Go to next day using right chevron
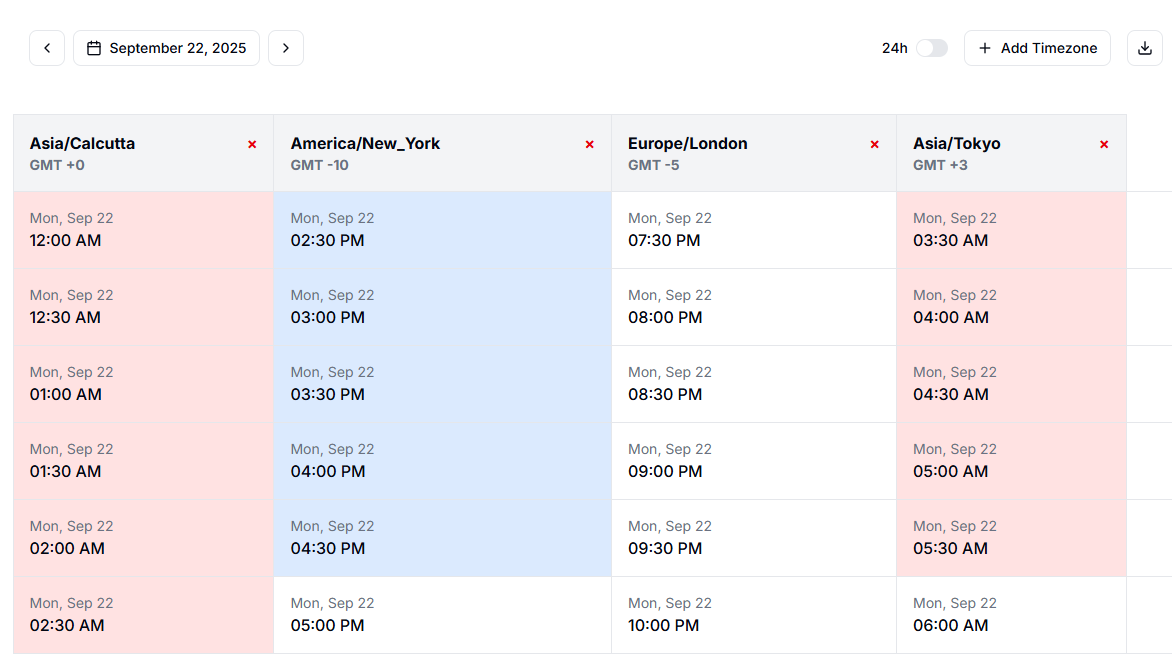This screenshot has width=1172, height=654. coord(286,48)
